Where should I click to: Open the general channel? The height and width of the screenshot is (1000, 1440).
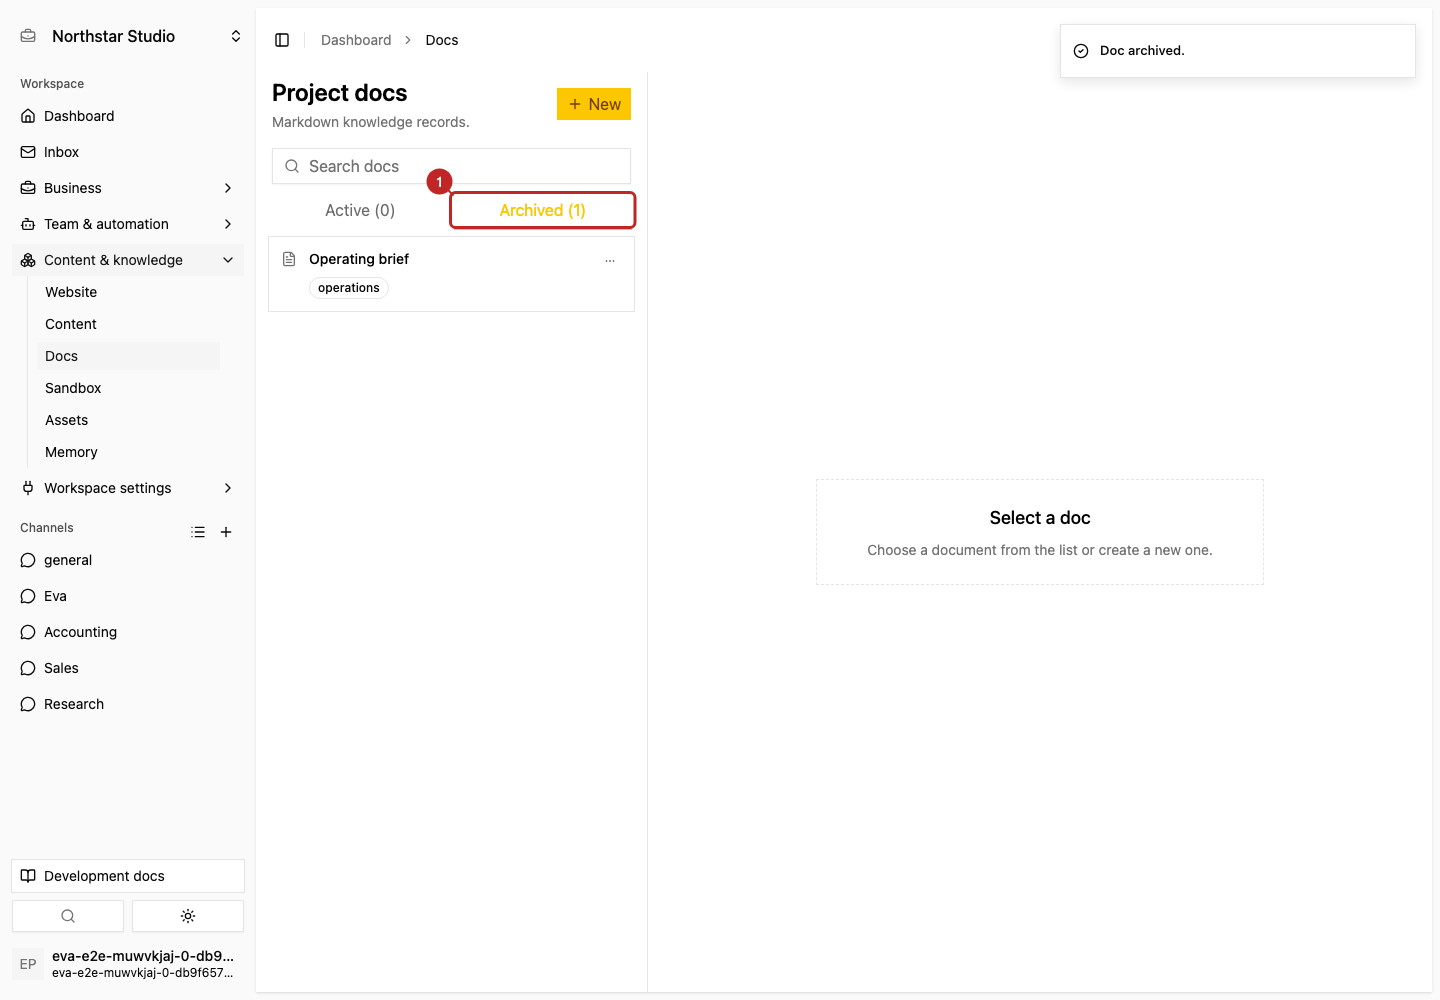point(128,560)
